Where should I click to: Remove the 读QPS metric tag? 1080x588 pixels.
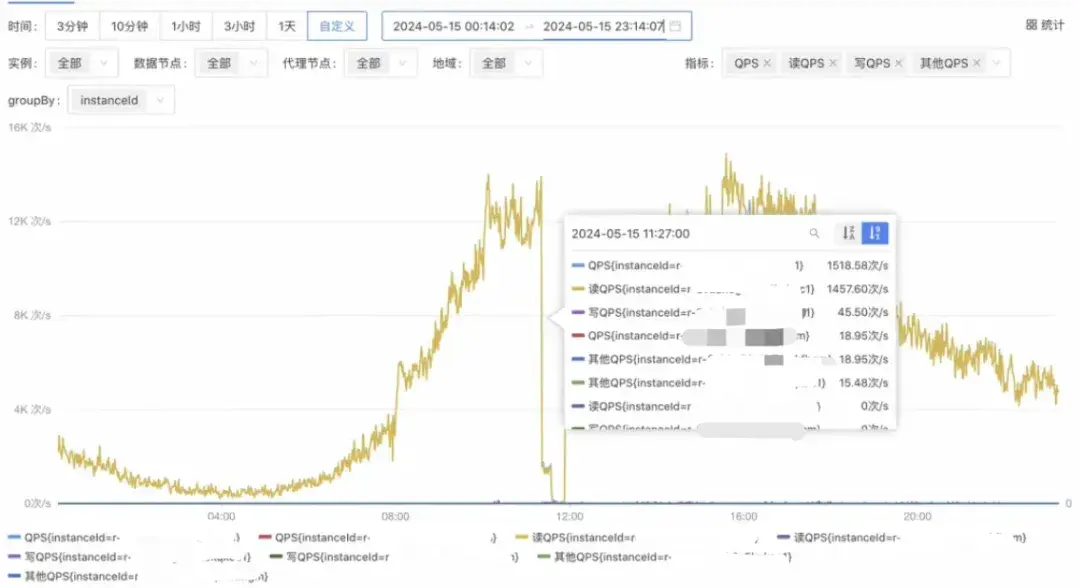(x=833, y=63)
